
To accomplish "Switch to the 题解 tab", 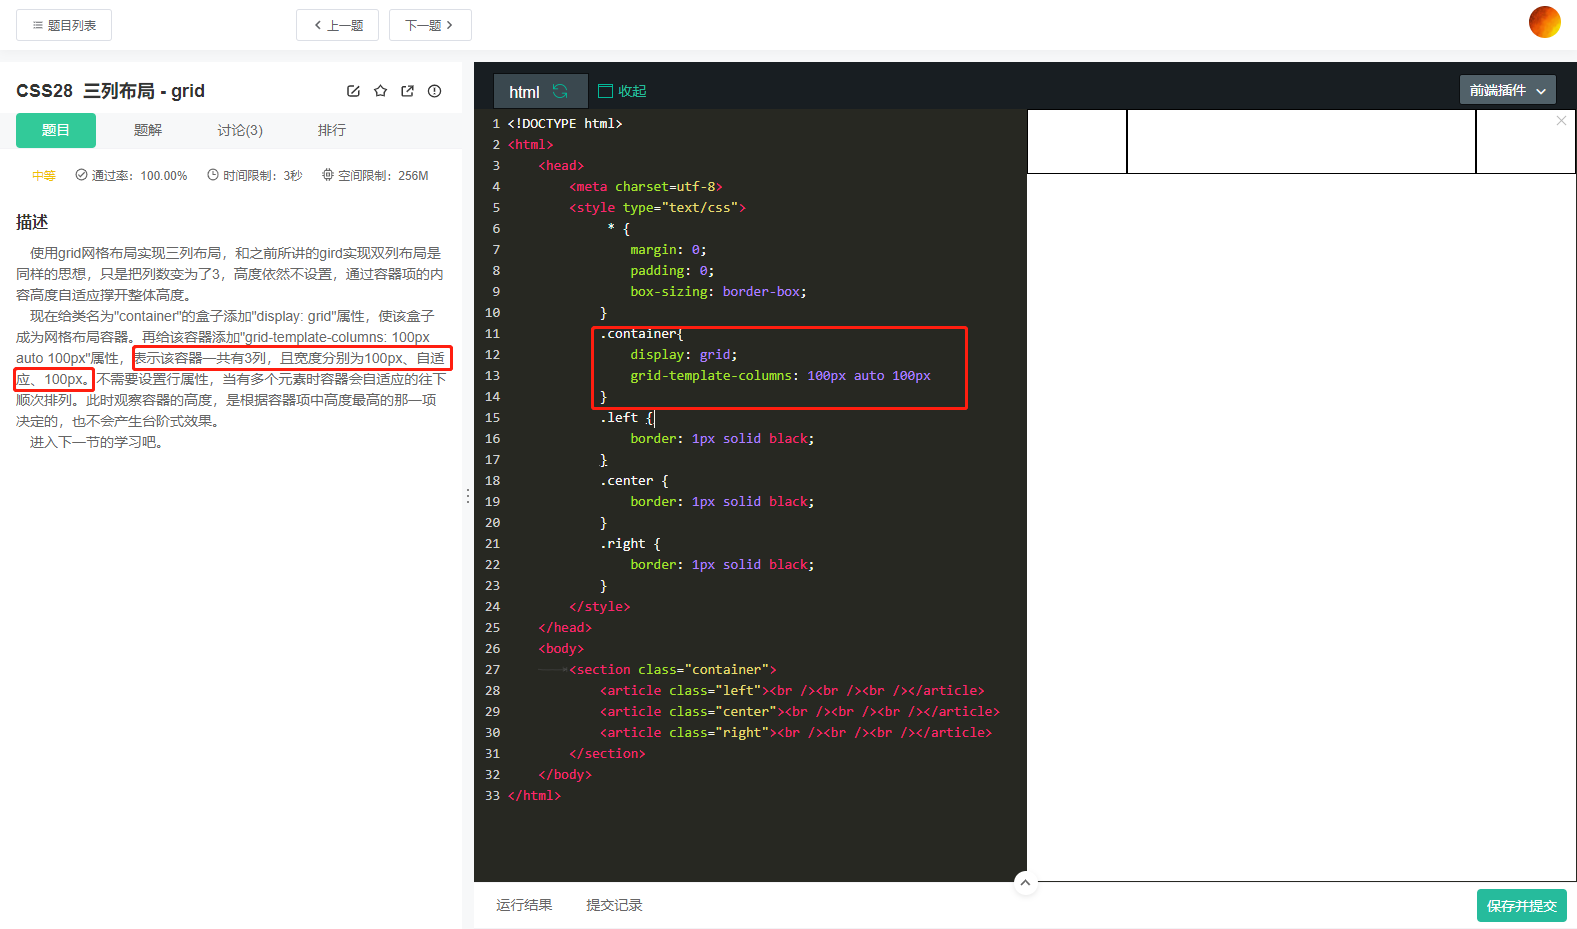I will (148, 130).
